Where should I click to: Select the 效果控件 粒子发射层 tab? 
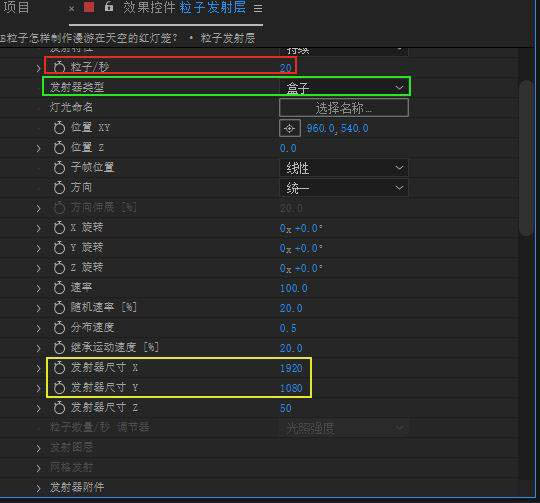[185, 8]
